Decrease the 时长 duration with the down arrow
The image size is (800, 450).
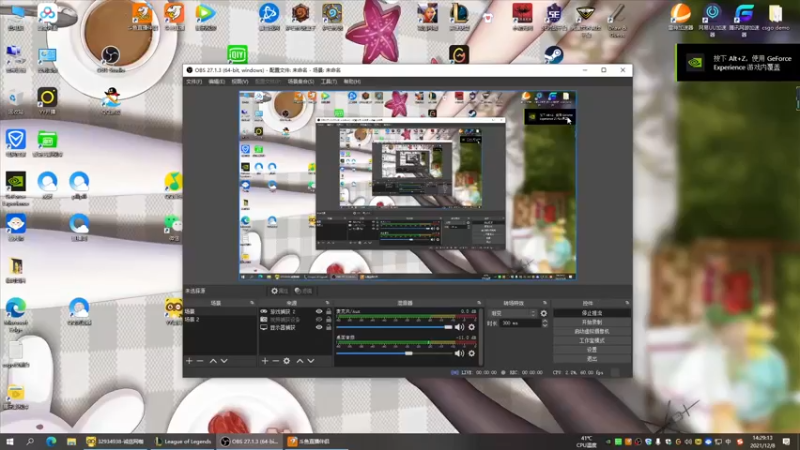point(544,325)
